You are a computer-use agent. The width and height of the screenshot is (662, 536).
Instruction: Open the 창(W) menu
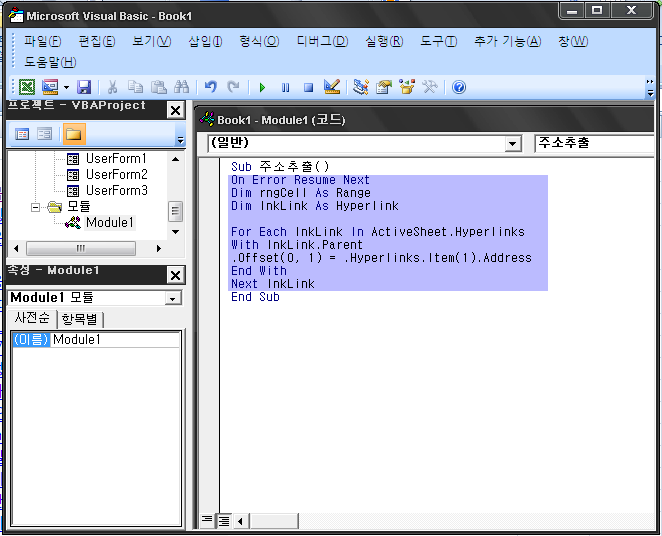click(573, 41)
